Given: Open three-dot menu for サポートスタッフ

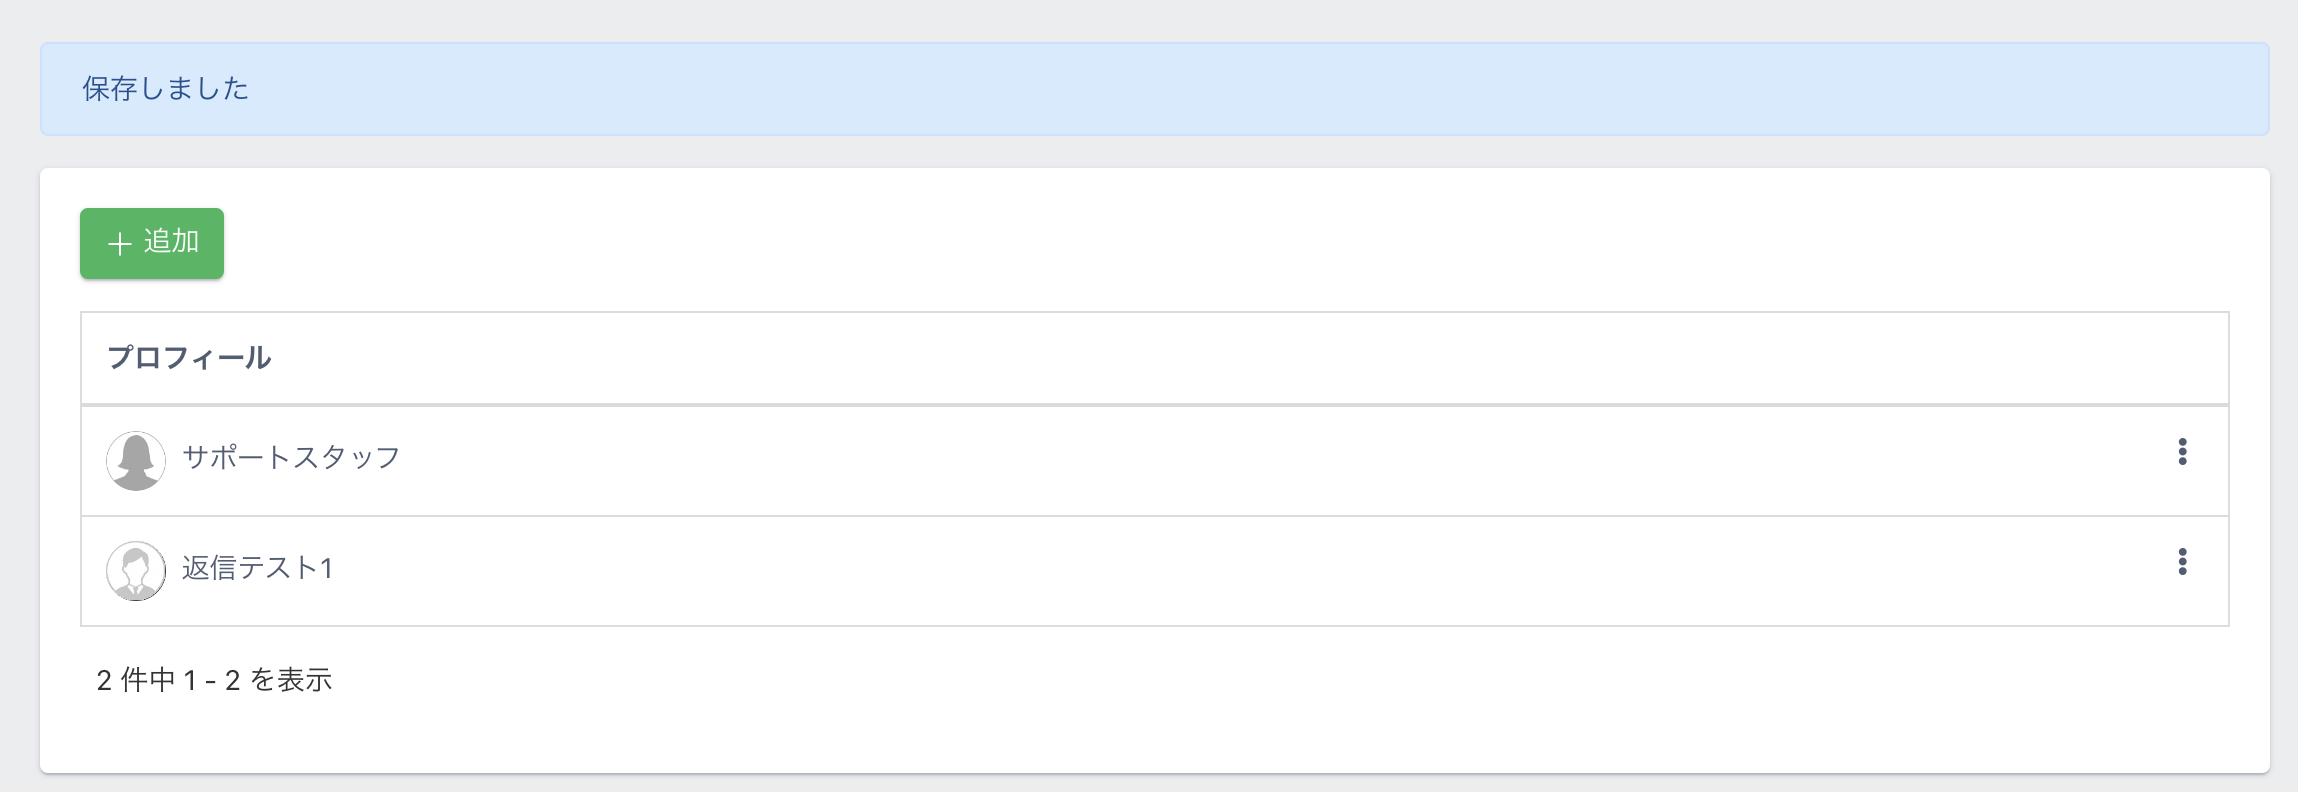Looking at the screenshot, I should point(2182,452).
